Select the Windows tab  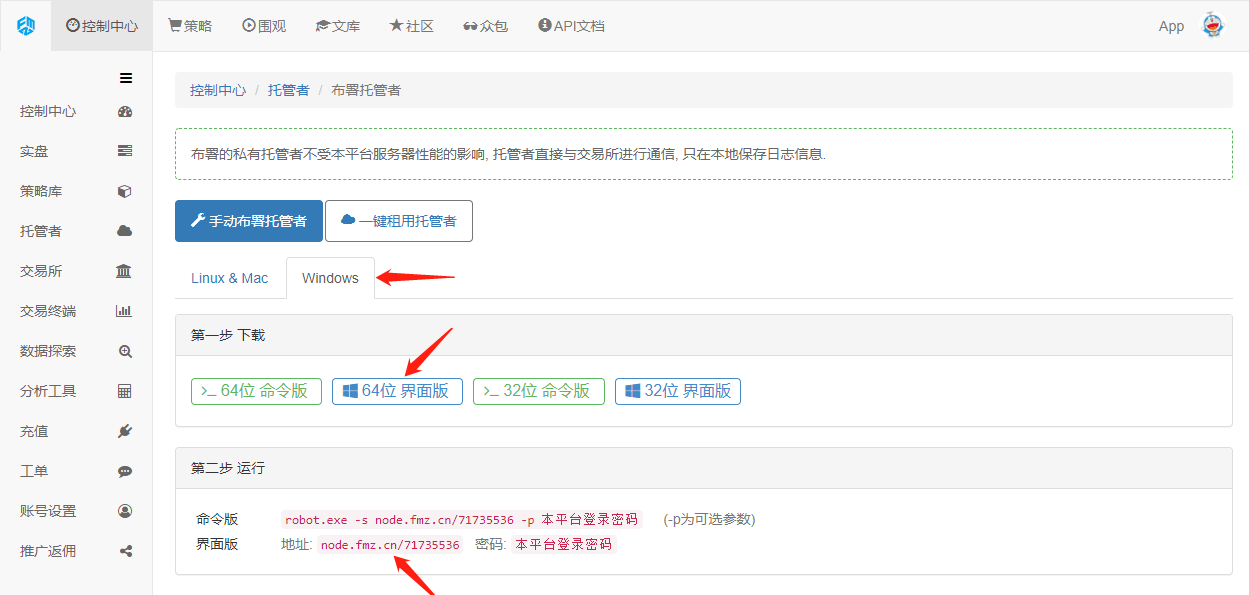[x=330, y=278]
